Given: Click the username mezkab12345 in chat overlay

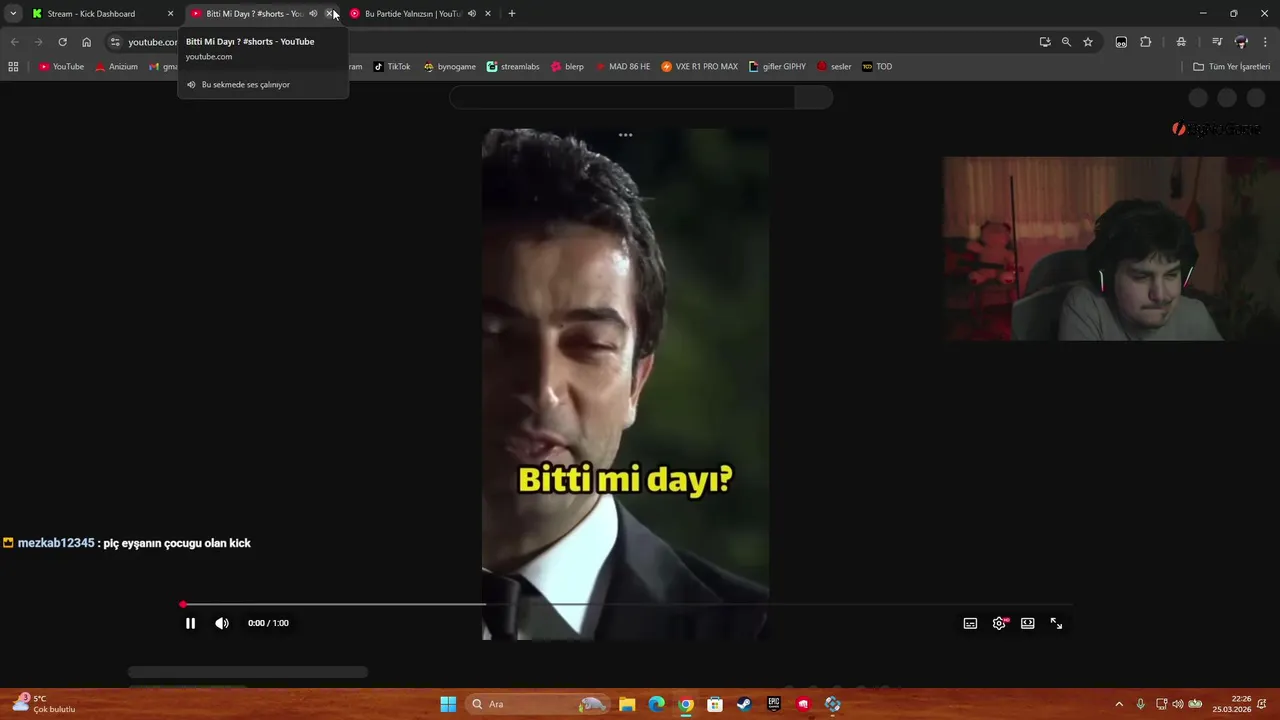Looking at the screenshot, I should (56, 543).
